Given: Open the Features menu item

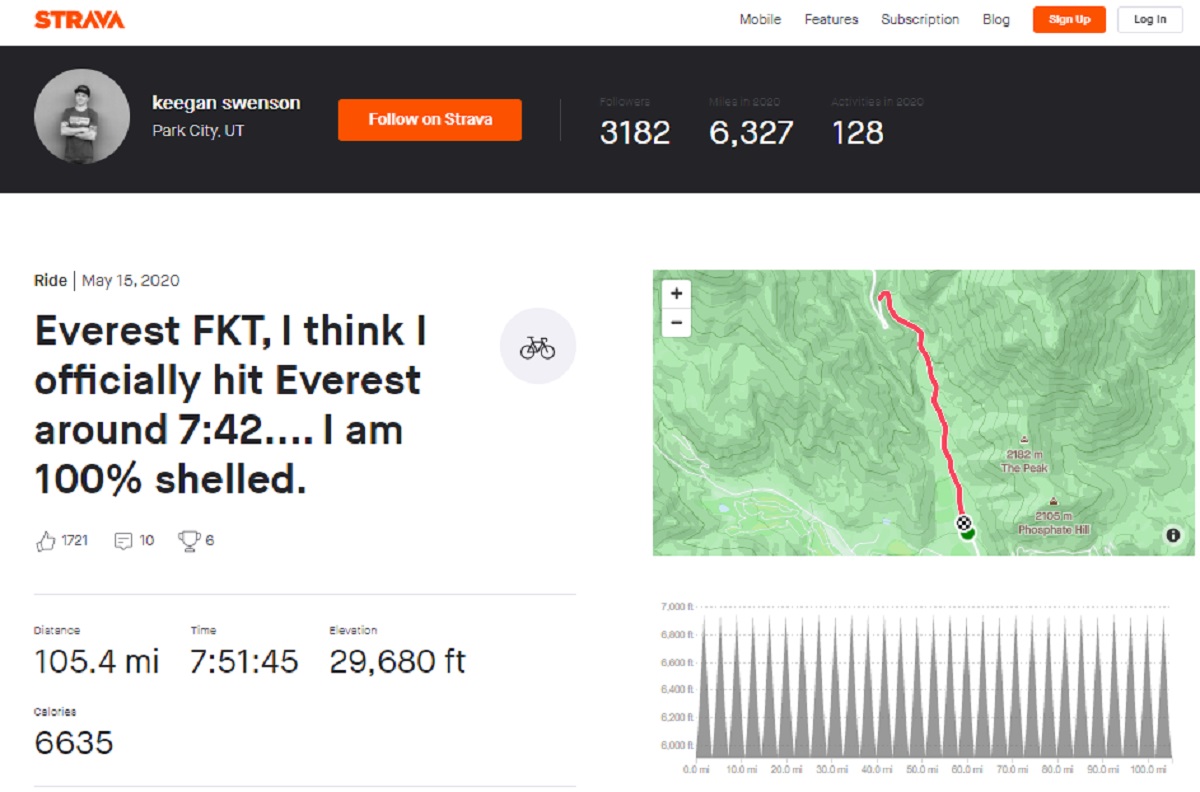Looking at the screenshot, I should 831,20.
